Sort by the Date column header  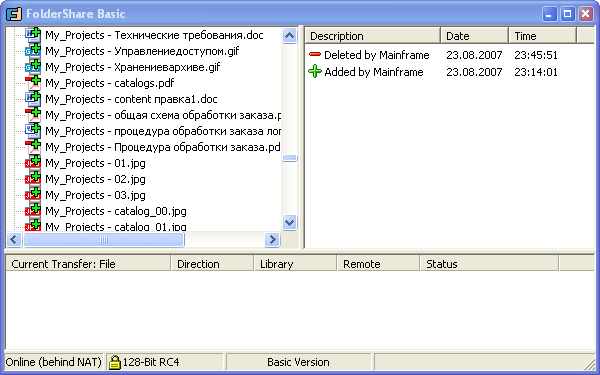(x=474, y=36)
